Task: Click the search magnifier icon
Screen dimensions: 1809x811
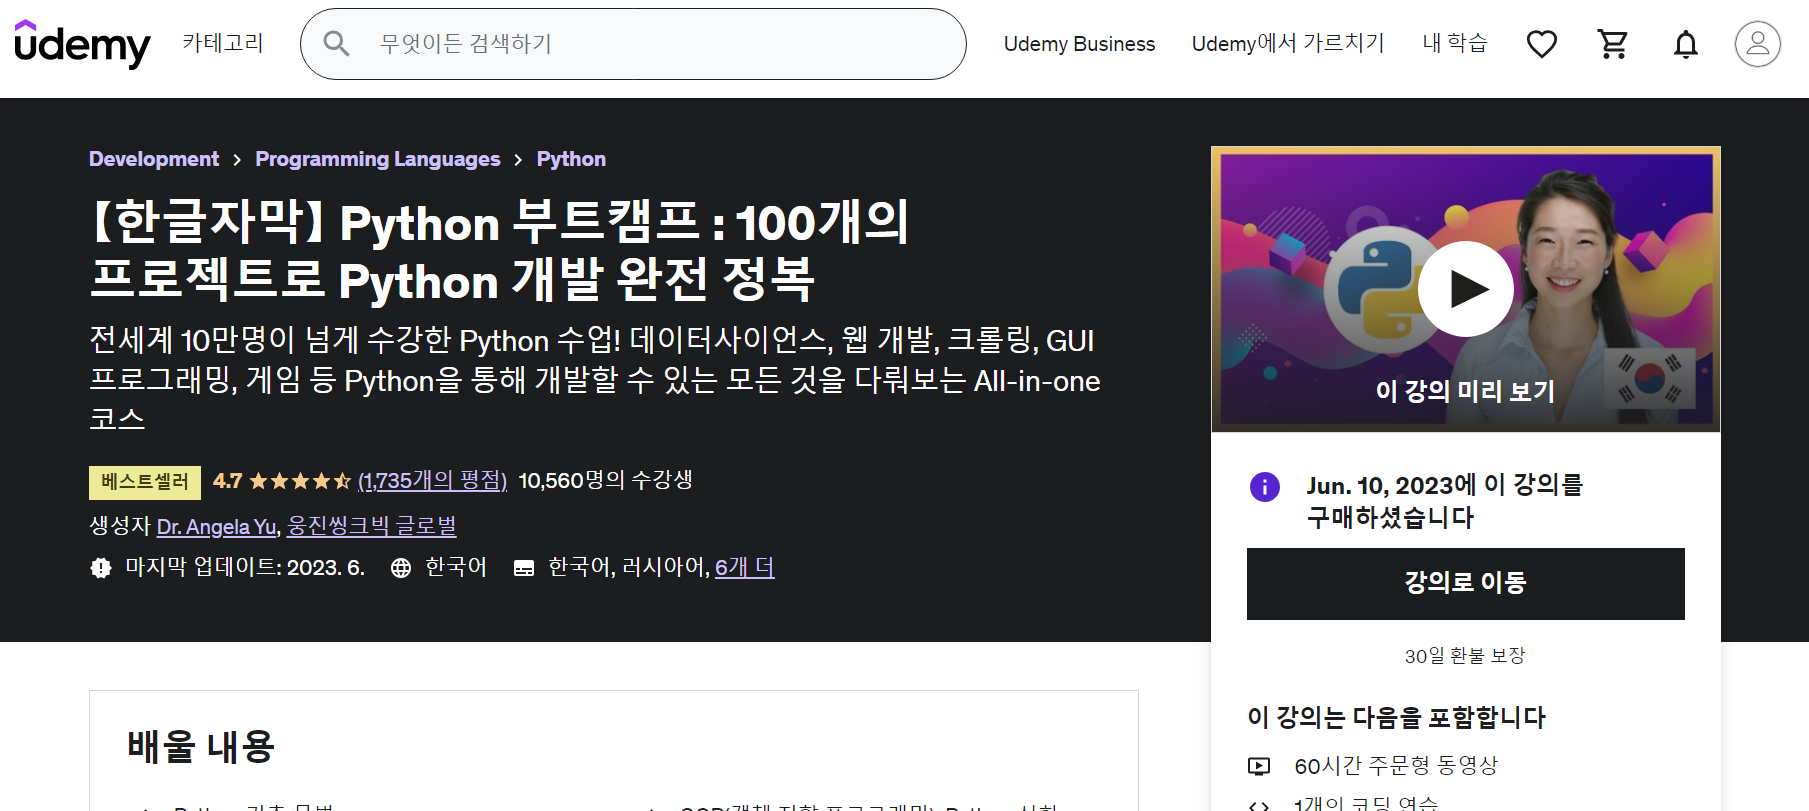Action: (x=336, y=44)
